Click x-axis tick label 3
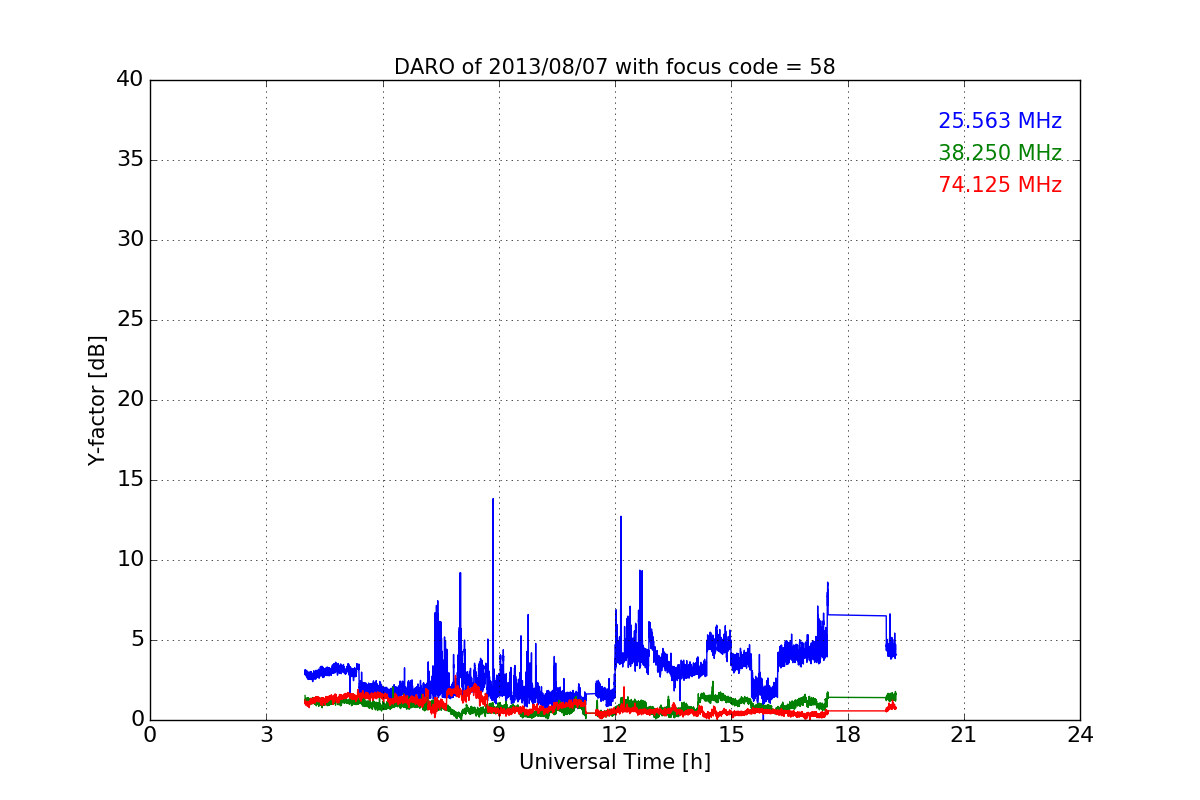Screen dimensions: 1200x800 (x=266, y=735)
